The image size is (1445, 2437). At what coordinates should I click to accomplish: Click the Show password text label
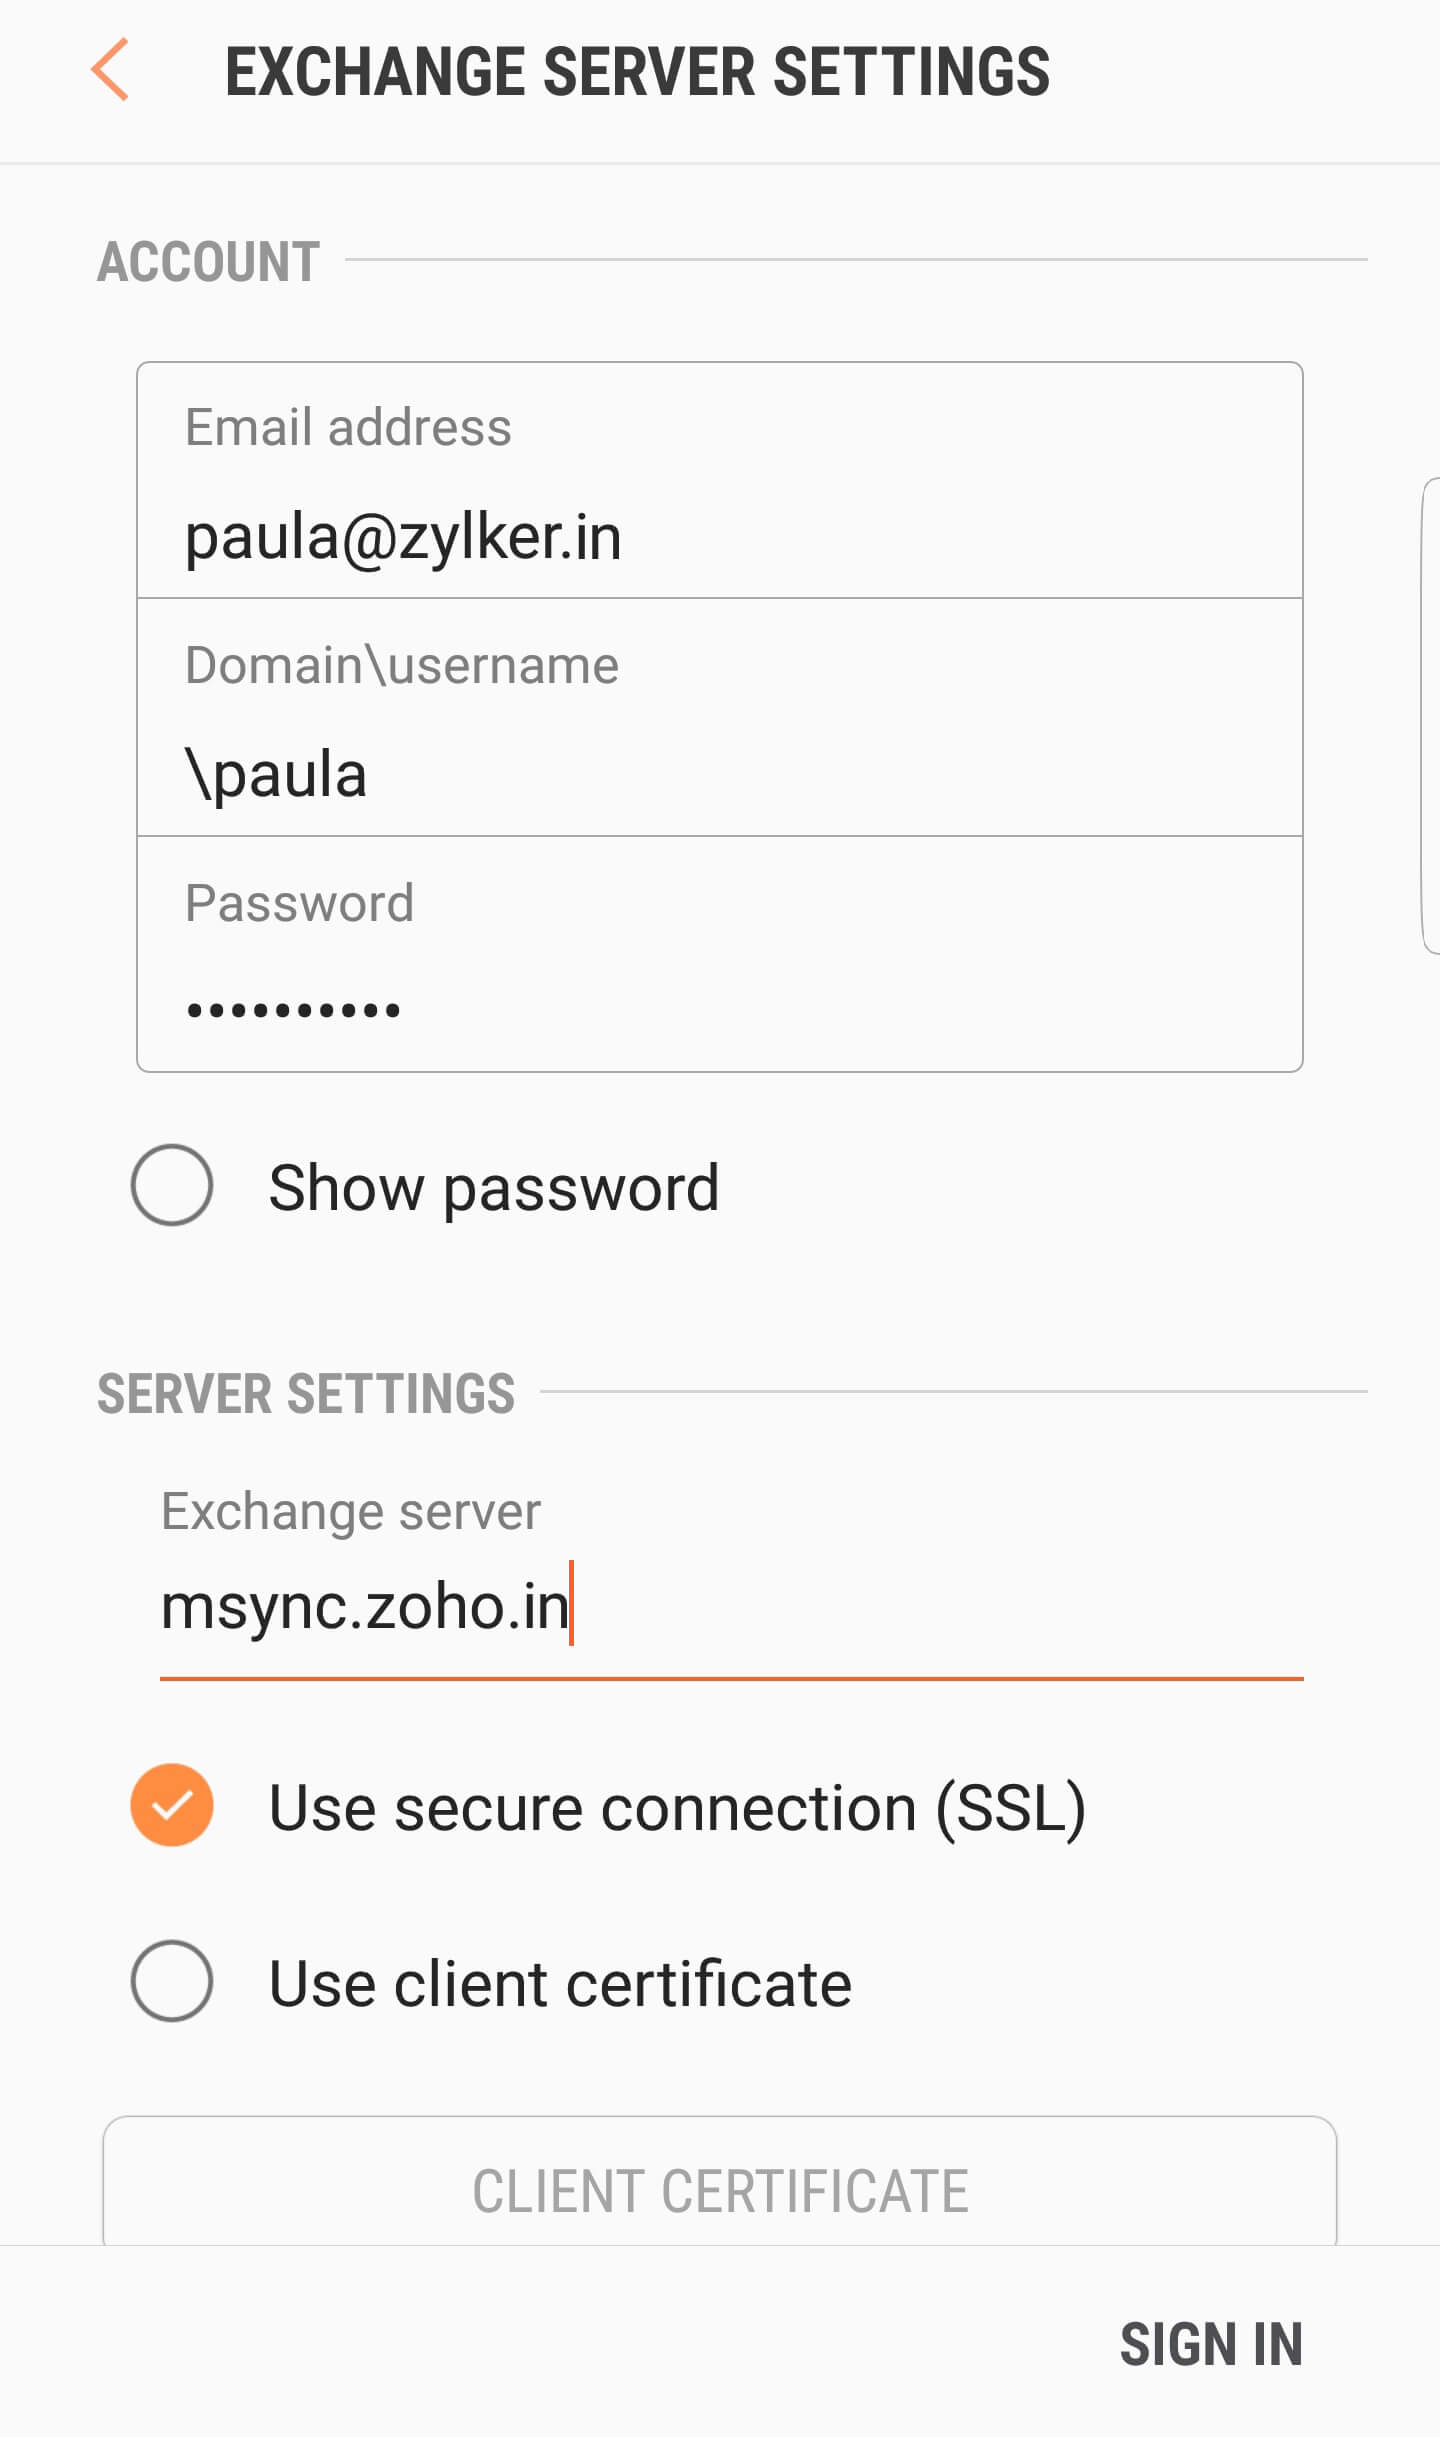pyautogui.click(x=495, y=1188)
